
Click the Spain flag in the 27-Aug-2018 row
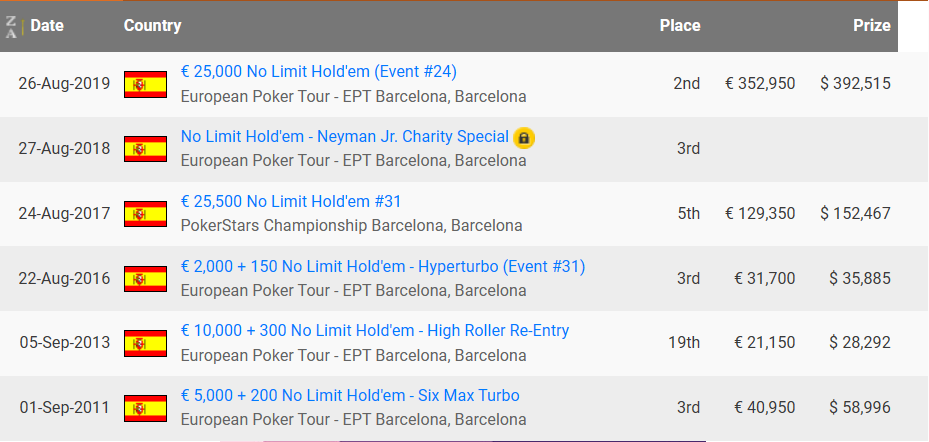[x=145, y=149]
